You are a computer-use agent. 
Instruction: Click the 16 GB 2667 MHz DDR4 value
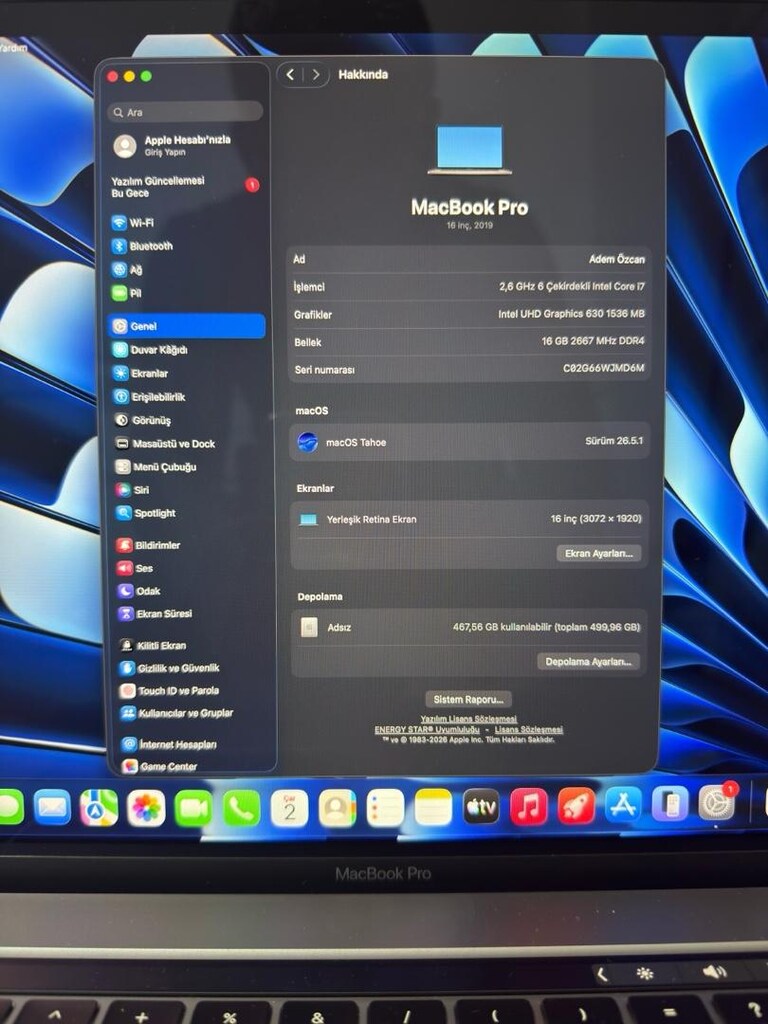(x=593, y=341)
